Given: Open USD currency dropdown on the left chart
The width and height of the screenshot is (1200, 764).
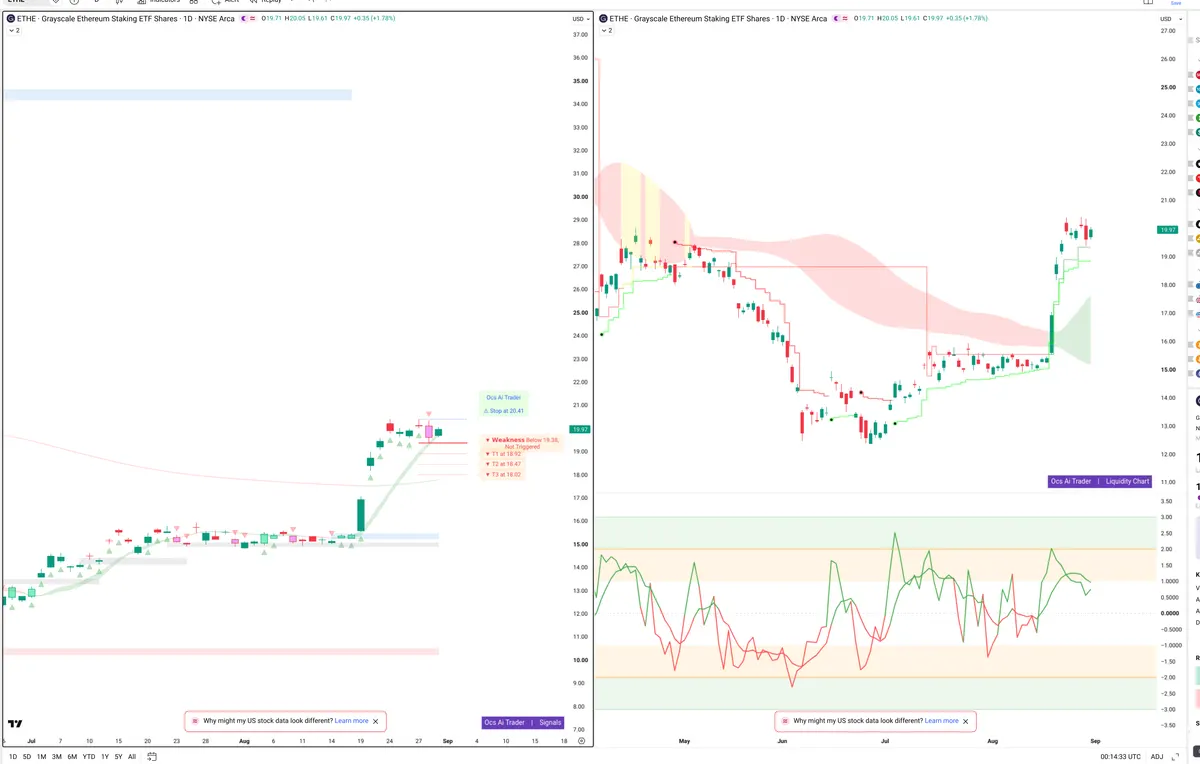Looking at the screenshot, I should click(580, 19).
